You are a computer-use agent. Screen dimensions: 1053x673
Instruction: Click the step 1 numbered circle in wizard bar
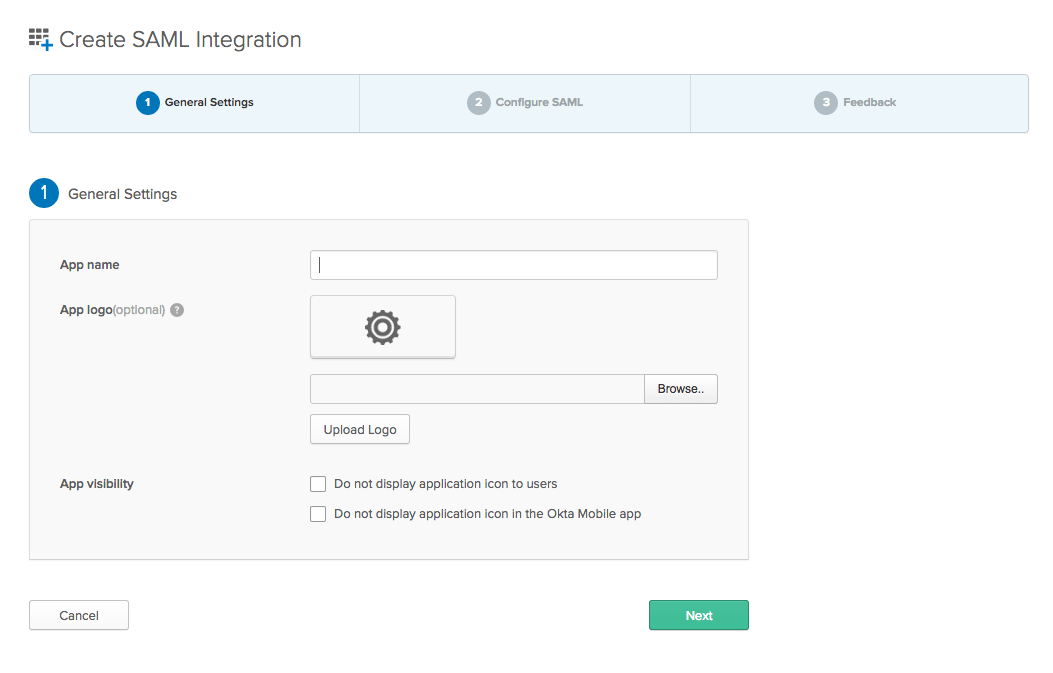tap(147, 103)
